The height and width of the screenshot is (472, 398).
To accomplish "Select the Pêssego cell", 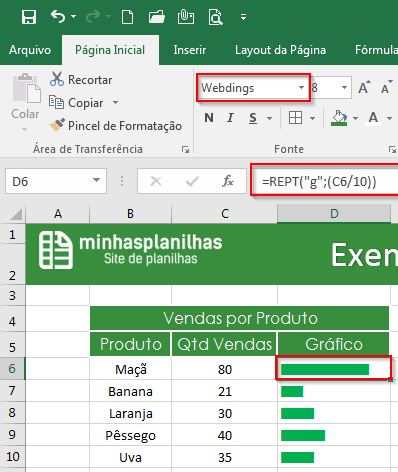I will click(130, 435).
